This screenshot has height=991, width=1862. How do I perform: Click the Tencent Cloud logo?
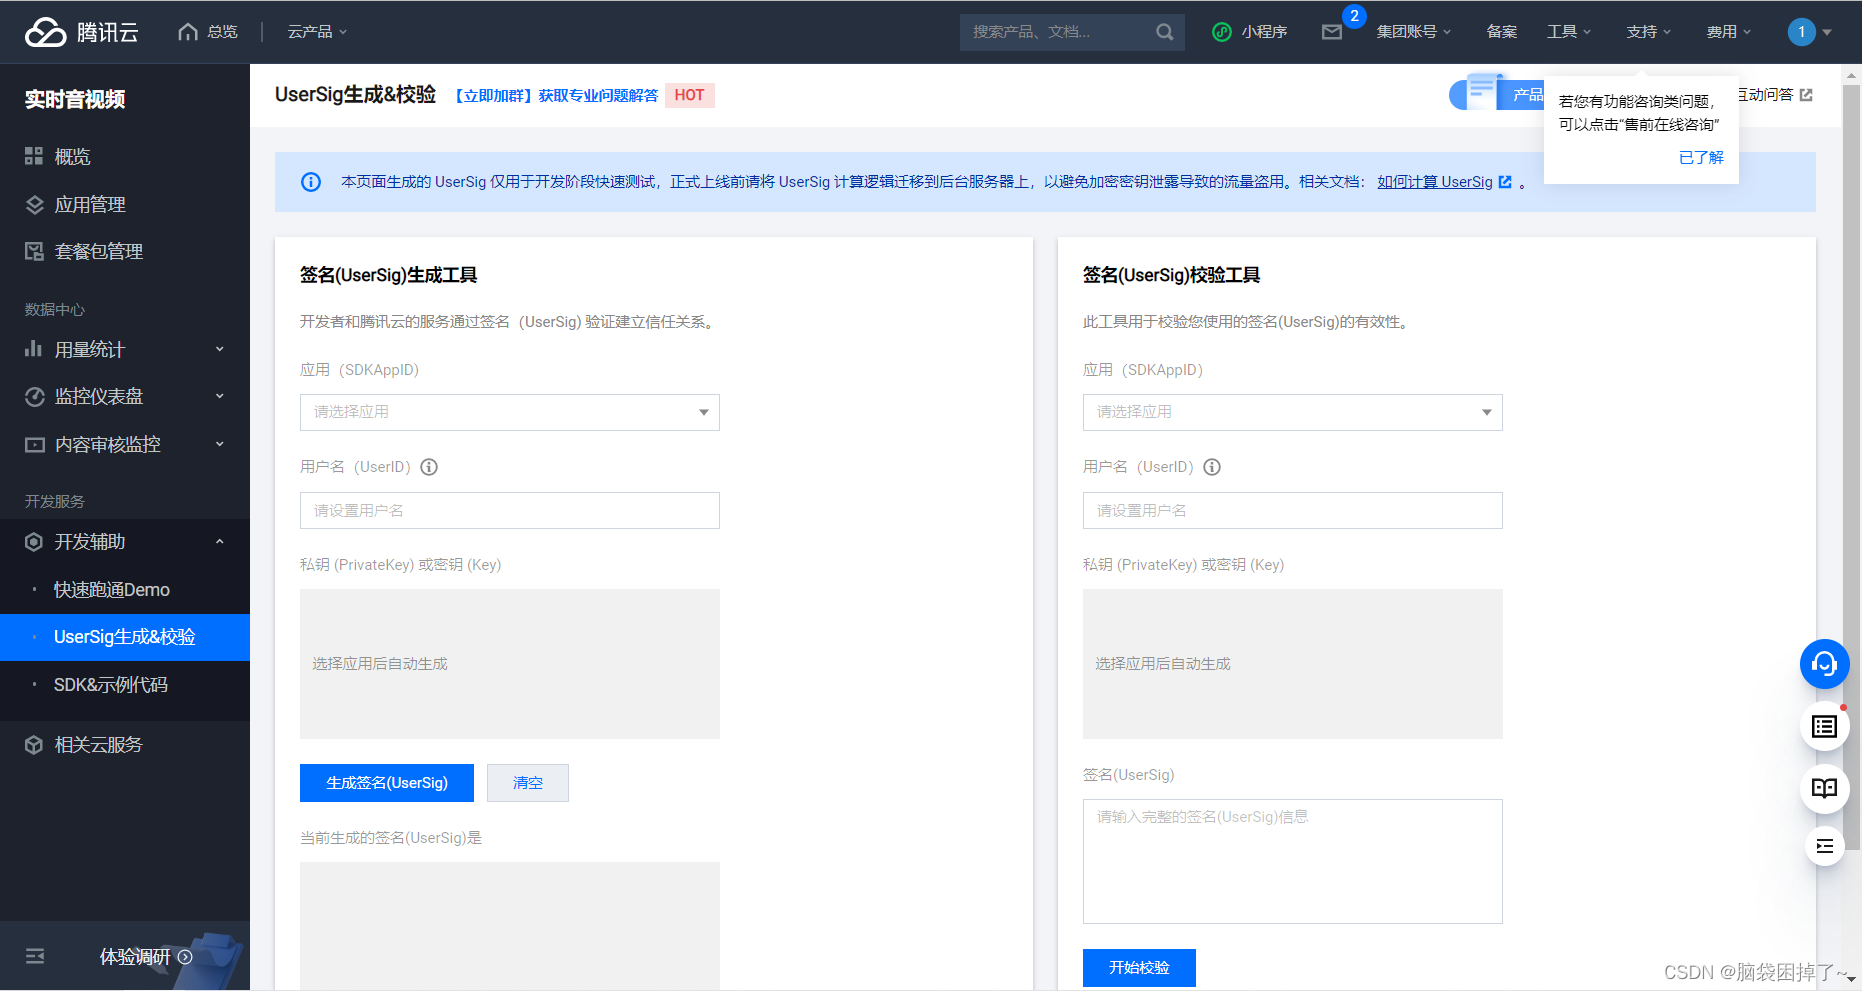coord(82,32)
